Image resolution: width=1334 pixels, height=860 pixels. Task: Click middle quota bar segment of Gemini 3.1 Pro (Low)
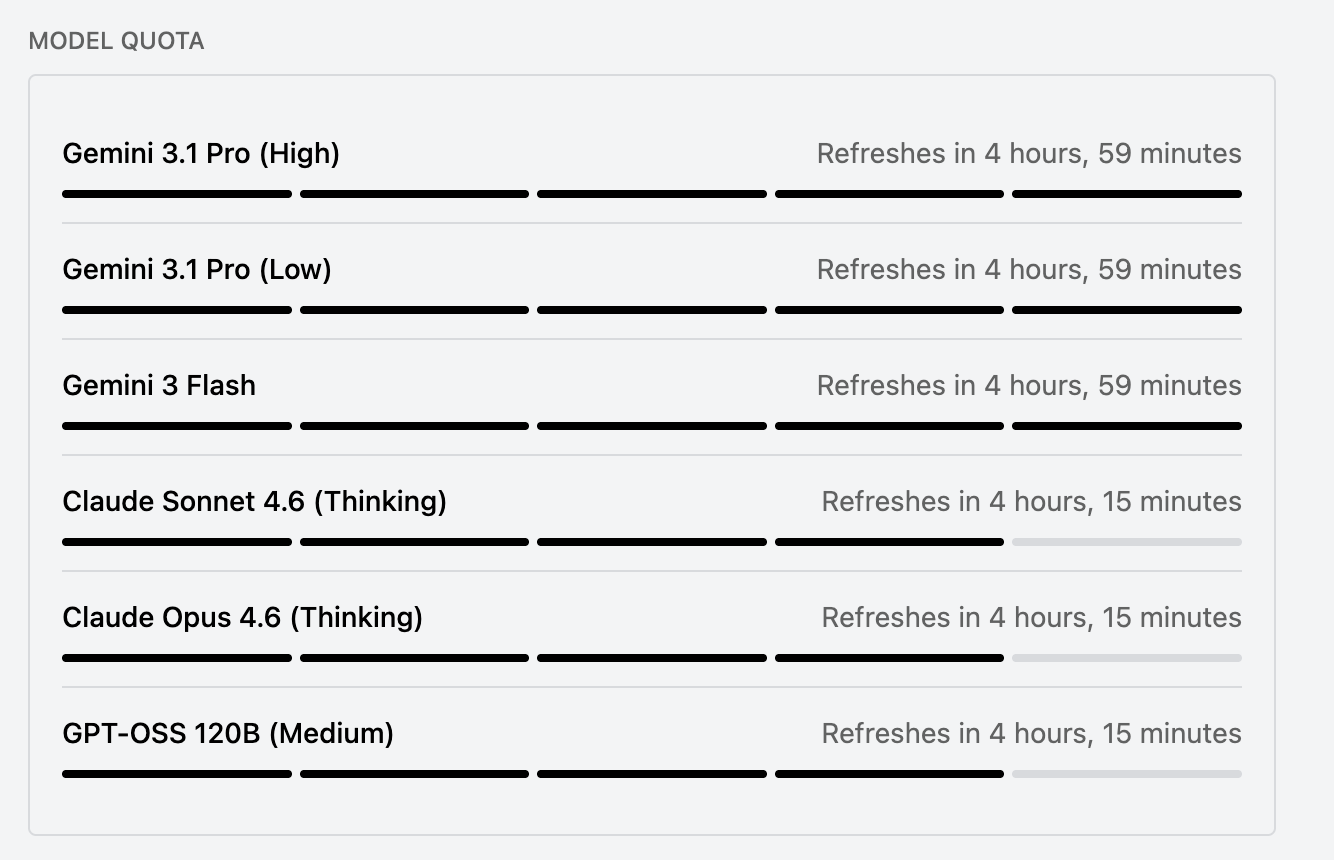(x=652, y=310)
